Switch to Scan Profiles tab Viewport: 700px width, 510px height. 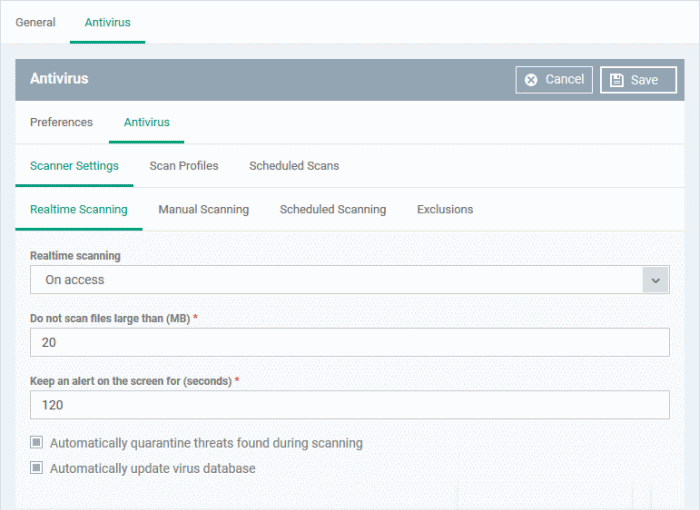click(x=184, y=166)
